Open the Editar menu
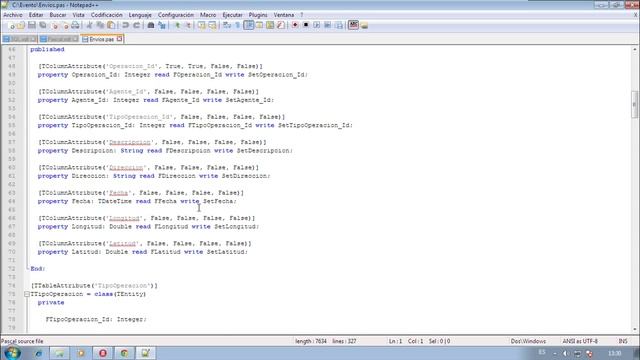Screen dimensions: 640x360 pyautogui.click(x=36, y=15)
